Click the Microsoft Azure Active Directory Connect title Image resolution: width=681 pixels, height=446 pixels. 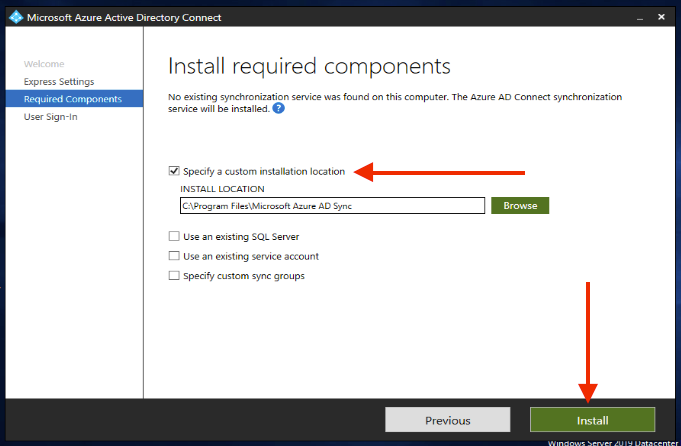point(124,18)
